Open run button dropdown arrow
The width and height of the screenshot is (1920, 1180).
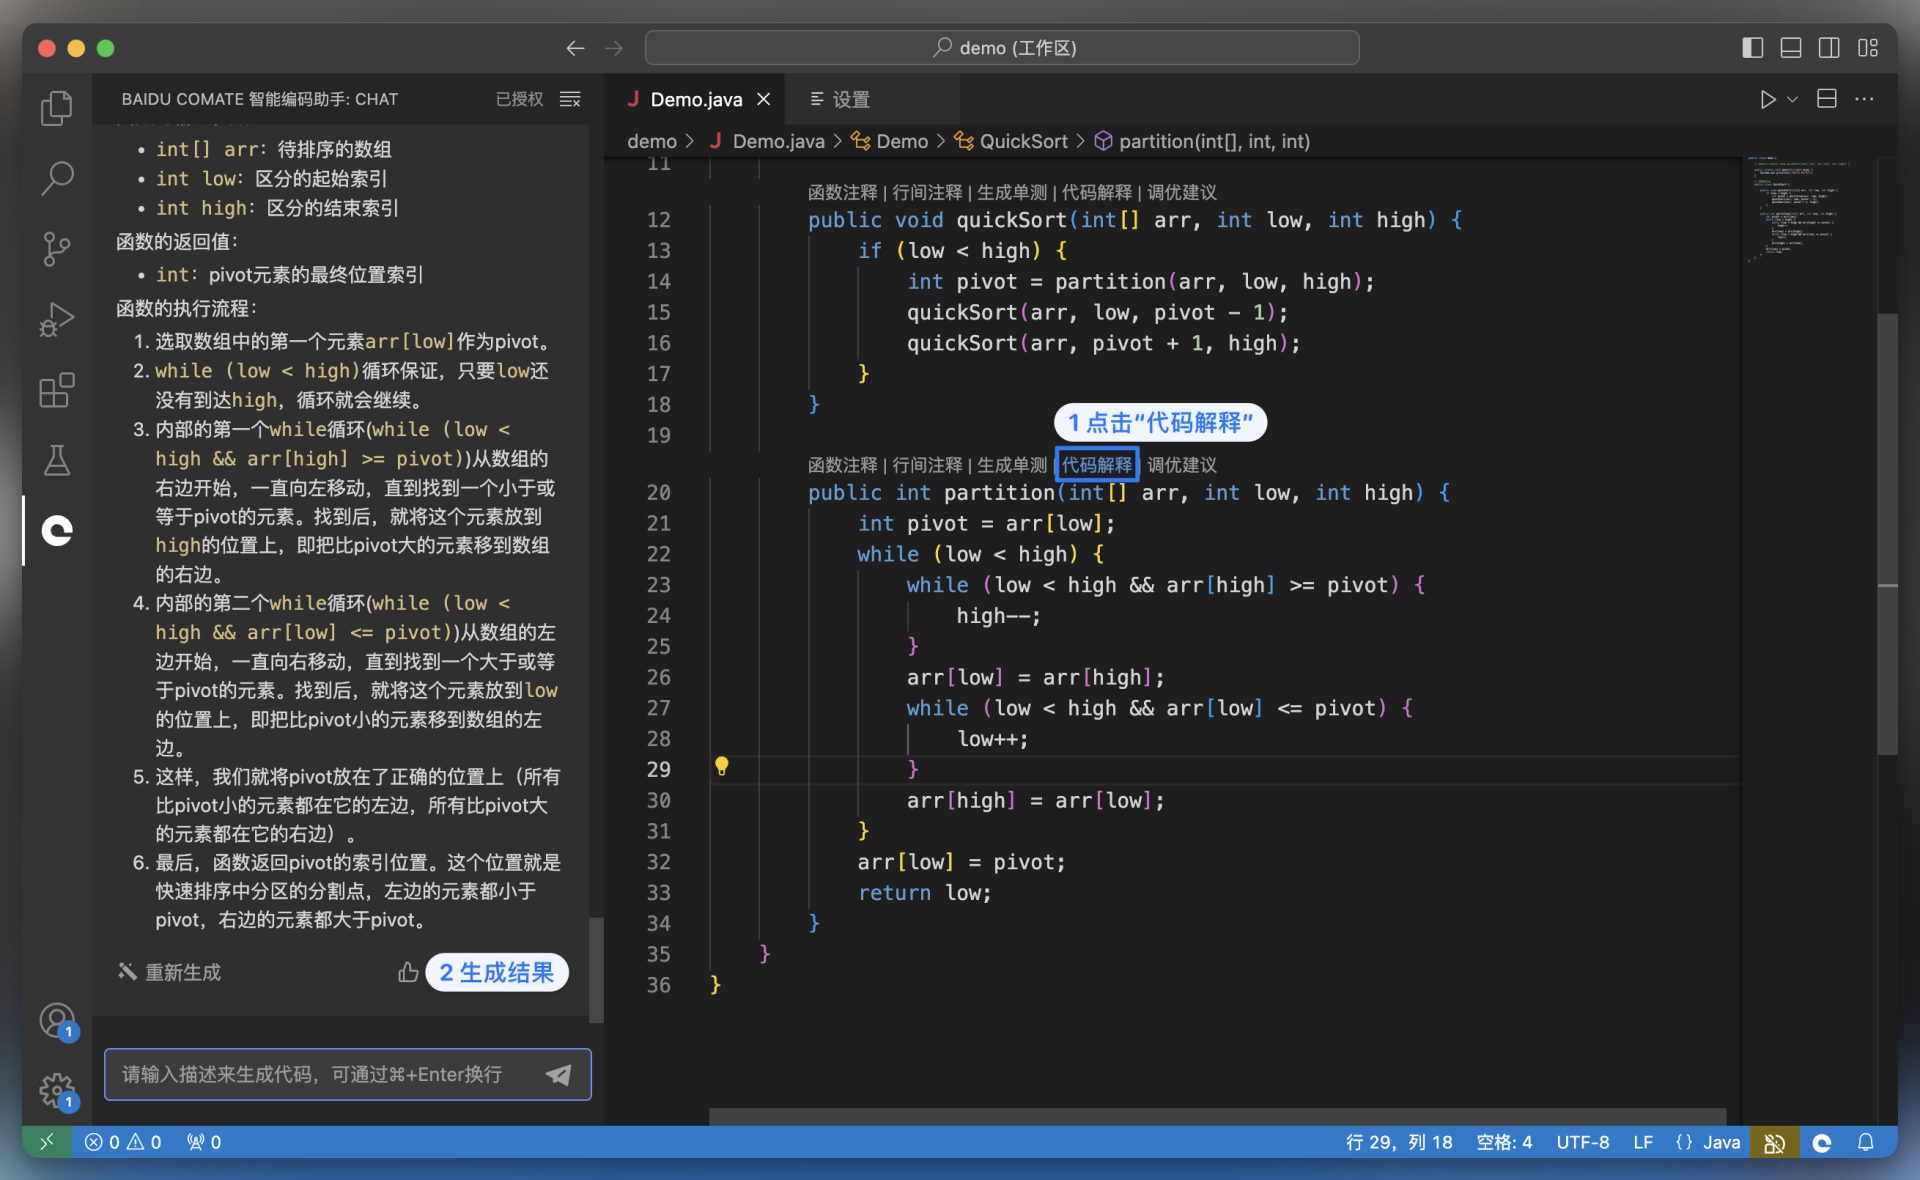(1793, 99)
